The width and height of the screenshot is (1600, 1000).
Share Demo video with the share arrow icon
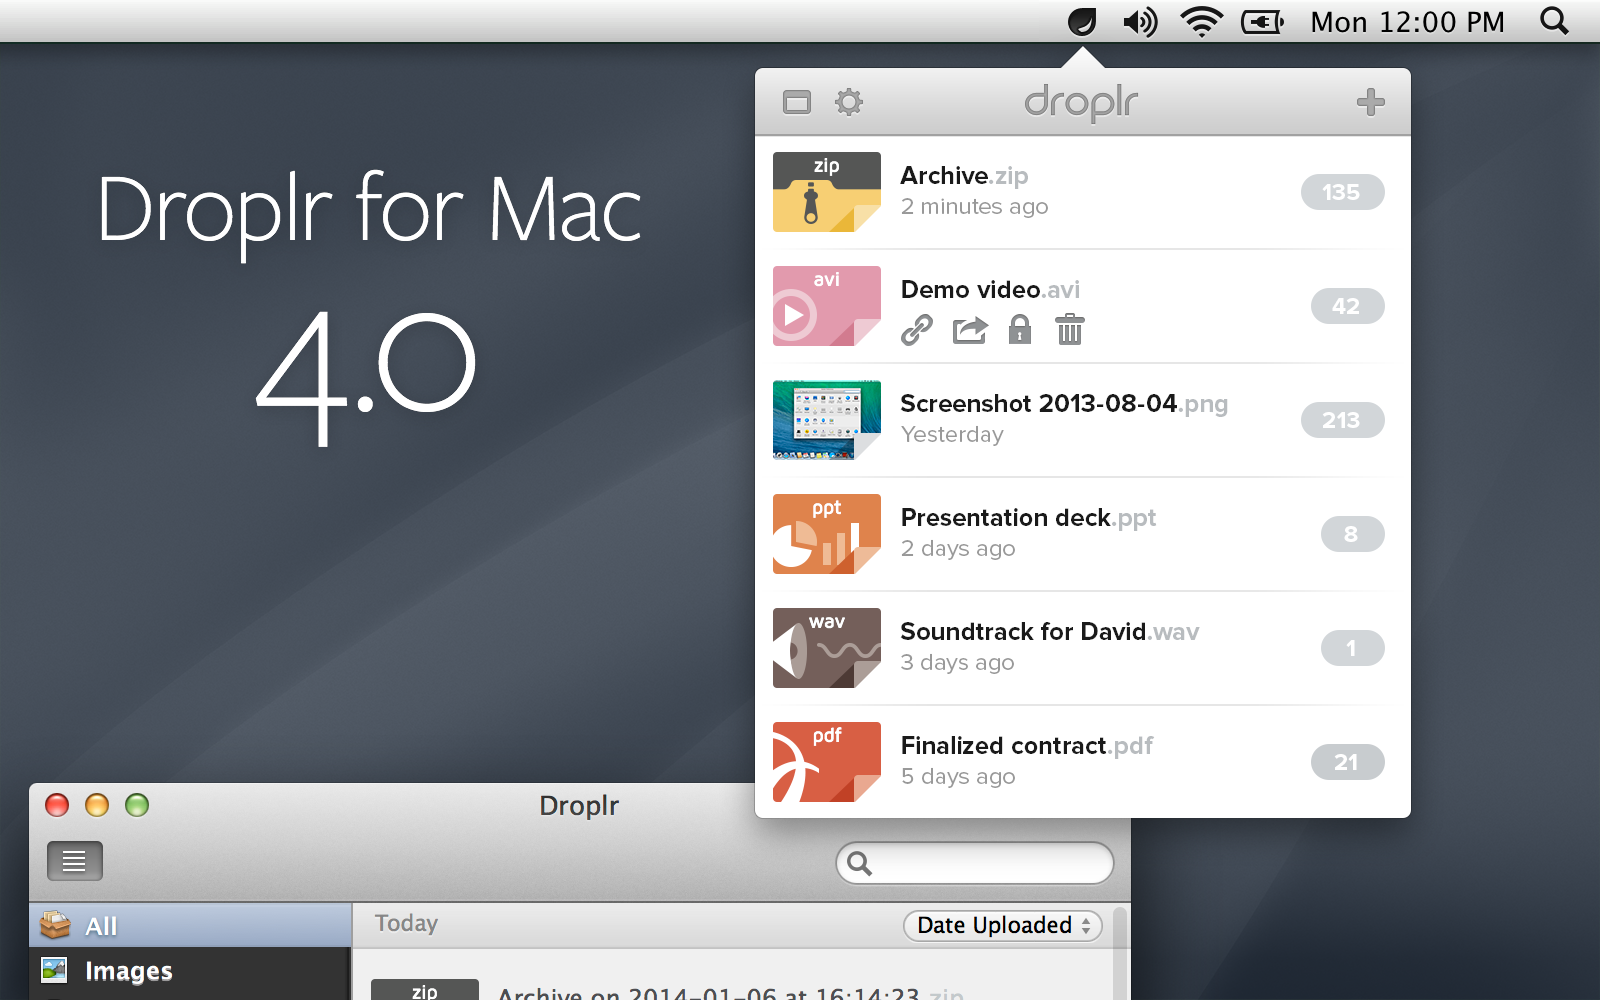[970, 330]
